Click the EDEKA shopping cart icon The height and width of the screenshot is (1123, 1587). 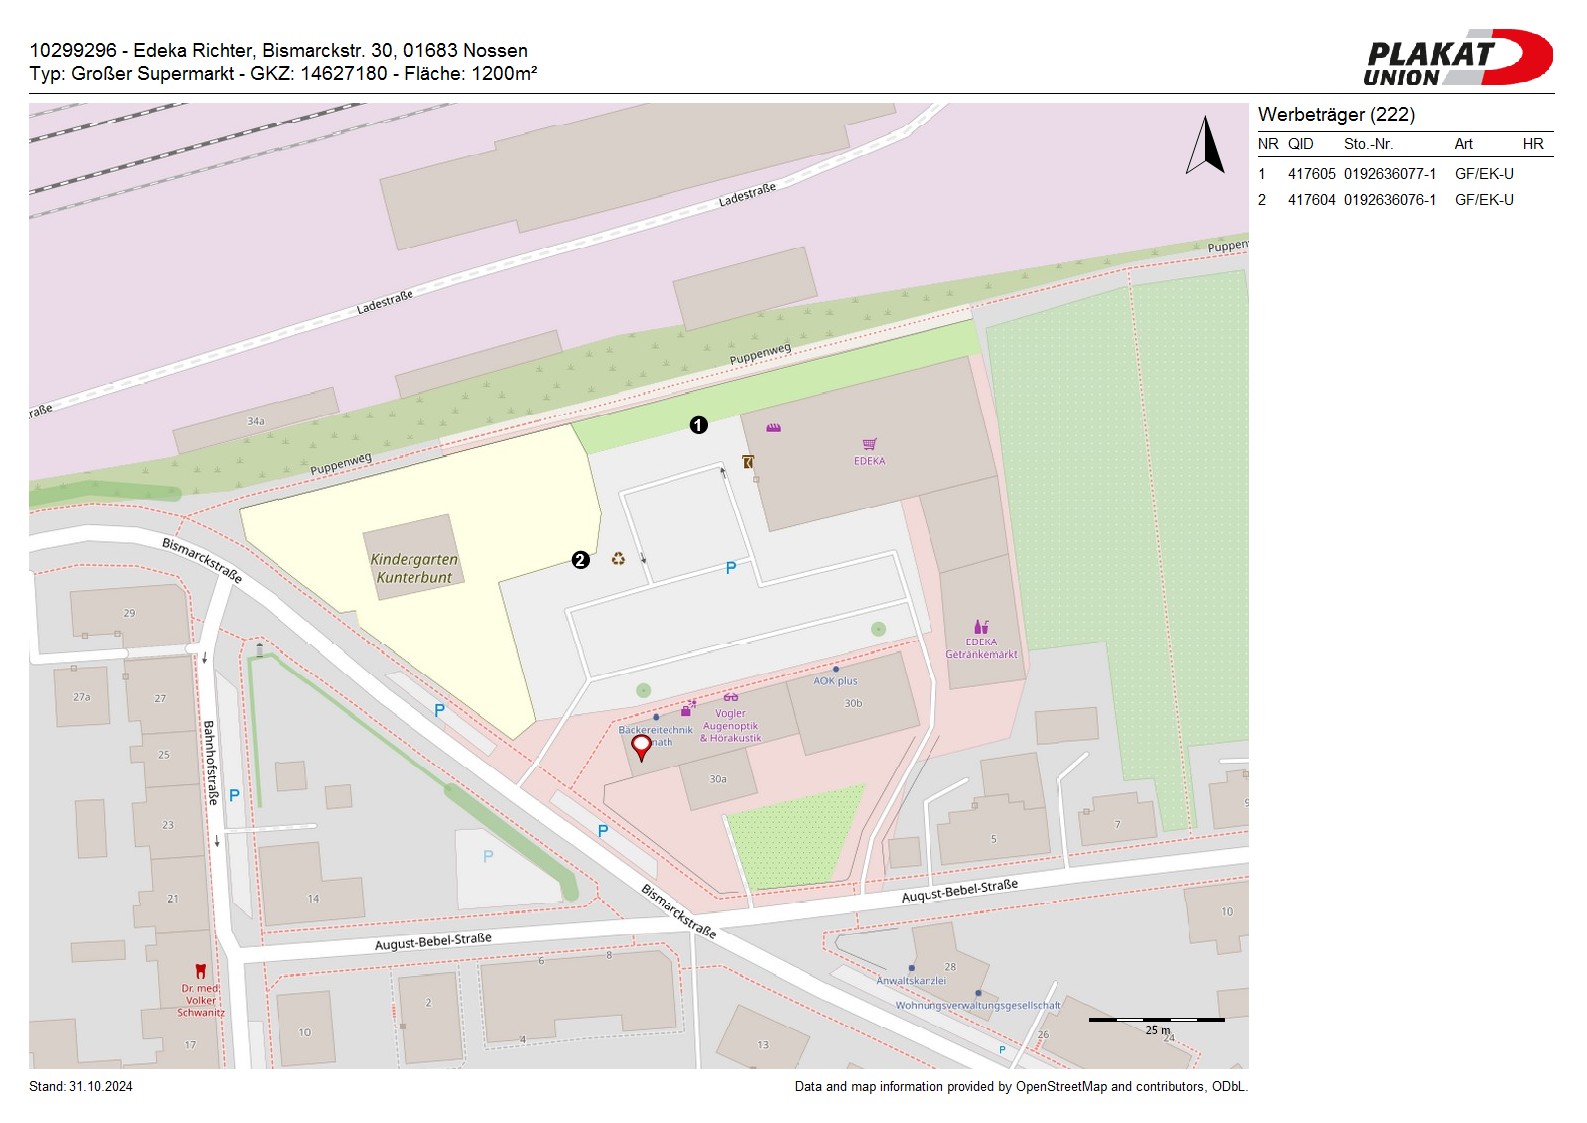pos(869,444)
